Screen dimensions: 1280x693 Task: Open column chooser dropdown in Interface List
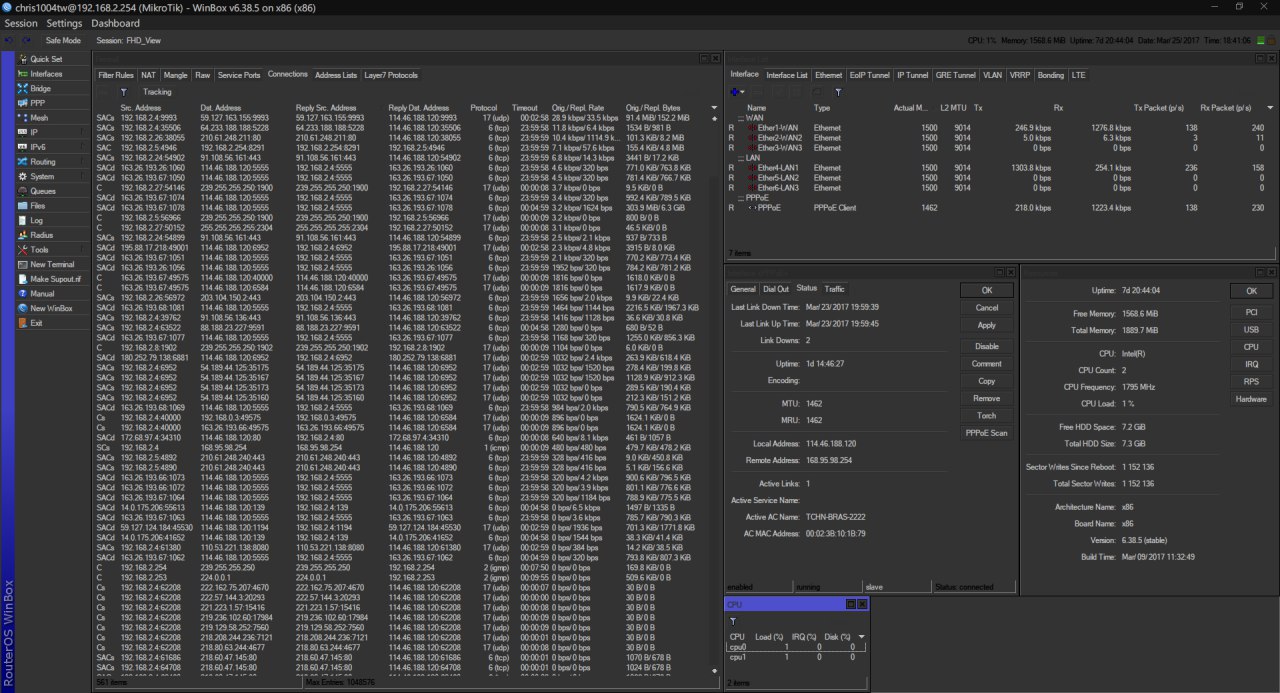coord(1270,107)
